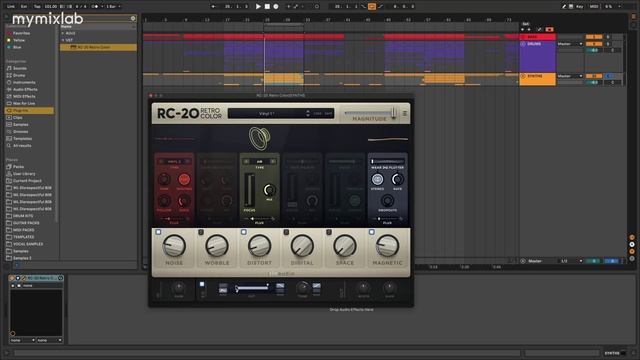
Task: Select the SYNTHS track header
Action: (538, 79)
